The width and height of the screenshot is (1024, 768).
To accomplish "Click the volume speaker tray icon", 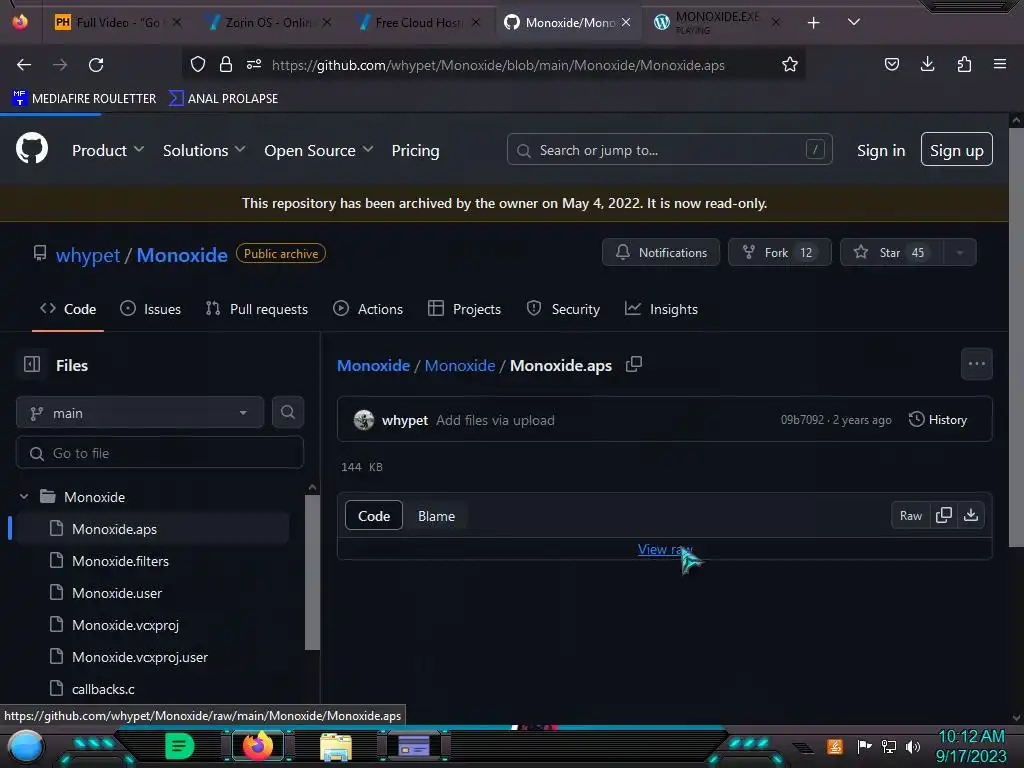I will point(913,746).
